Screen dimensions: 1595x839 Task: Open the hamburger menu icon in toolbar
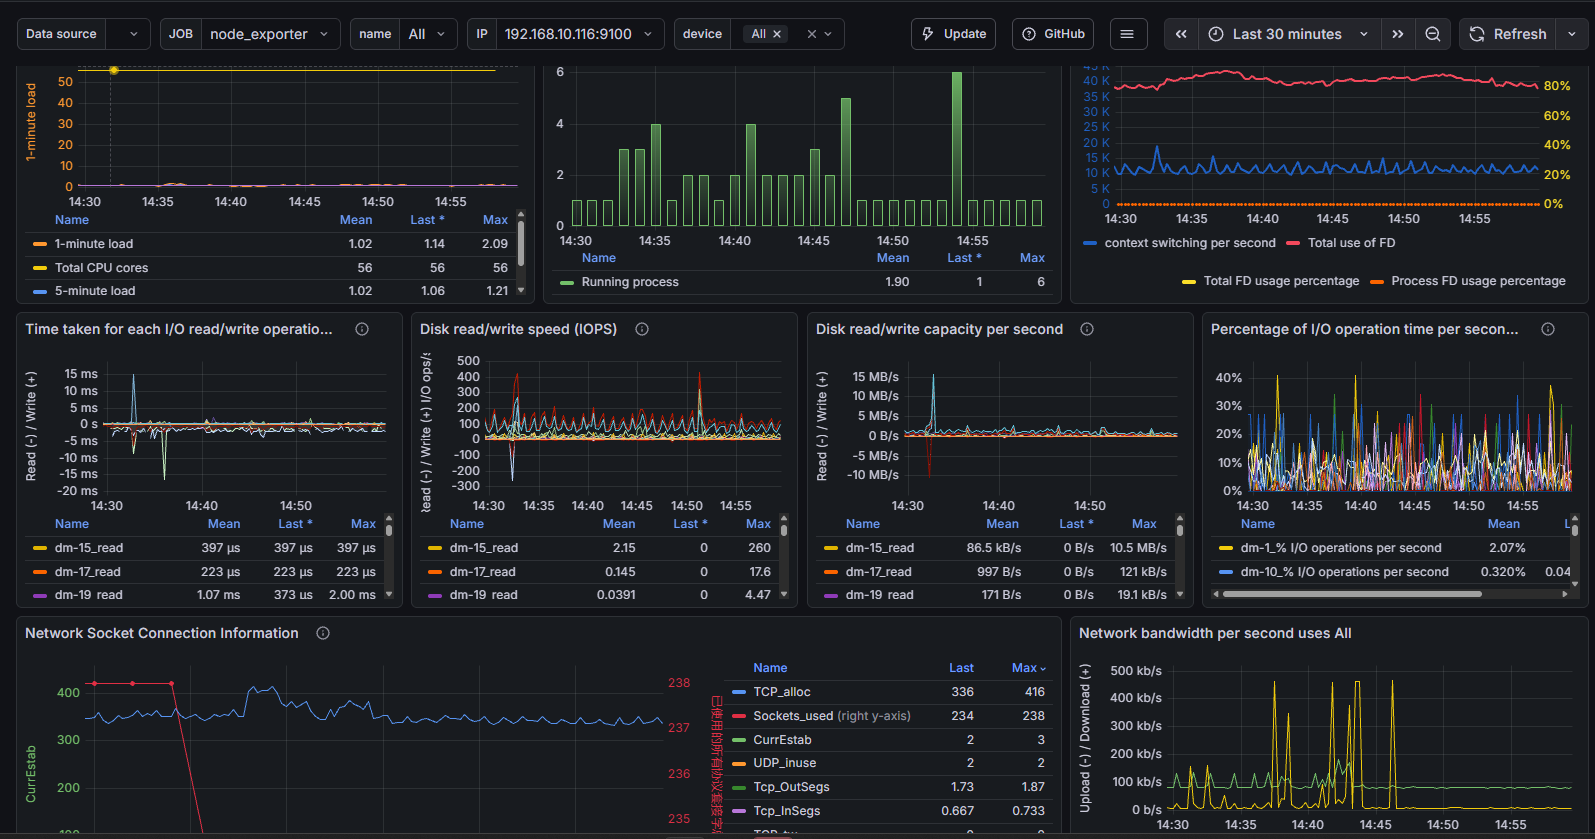(1127, 34)
